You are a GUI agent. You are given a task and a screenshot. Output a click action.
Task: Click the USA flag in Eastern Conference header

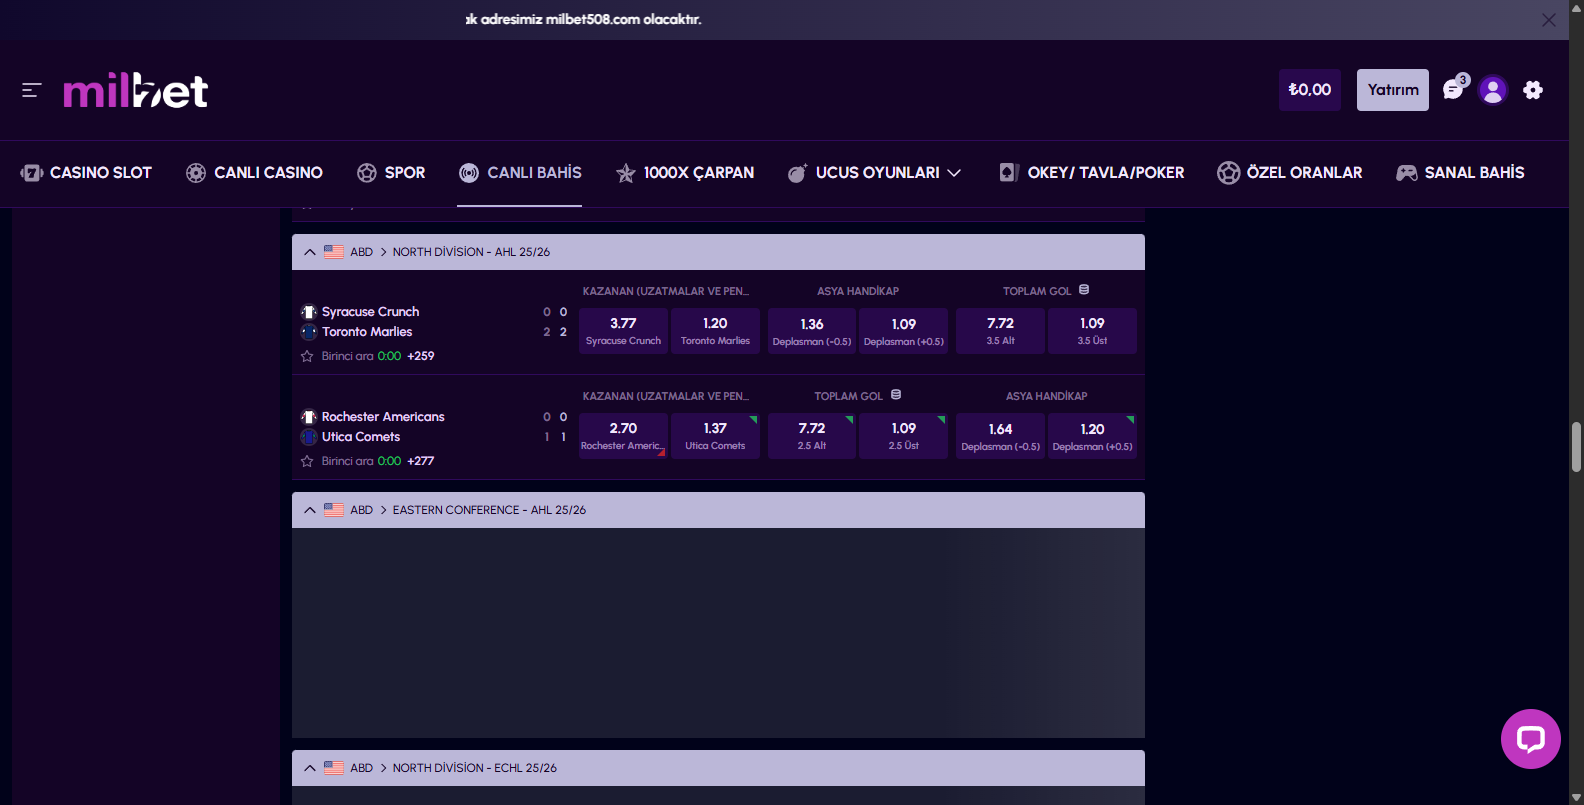point(334,510)
